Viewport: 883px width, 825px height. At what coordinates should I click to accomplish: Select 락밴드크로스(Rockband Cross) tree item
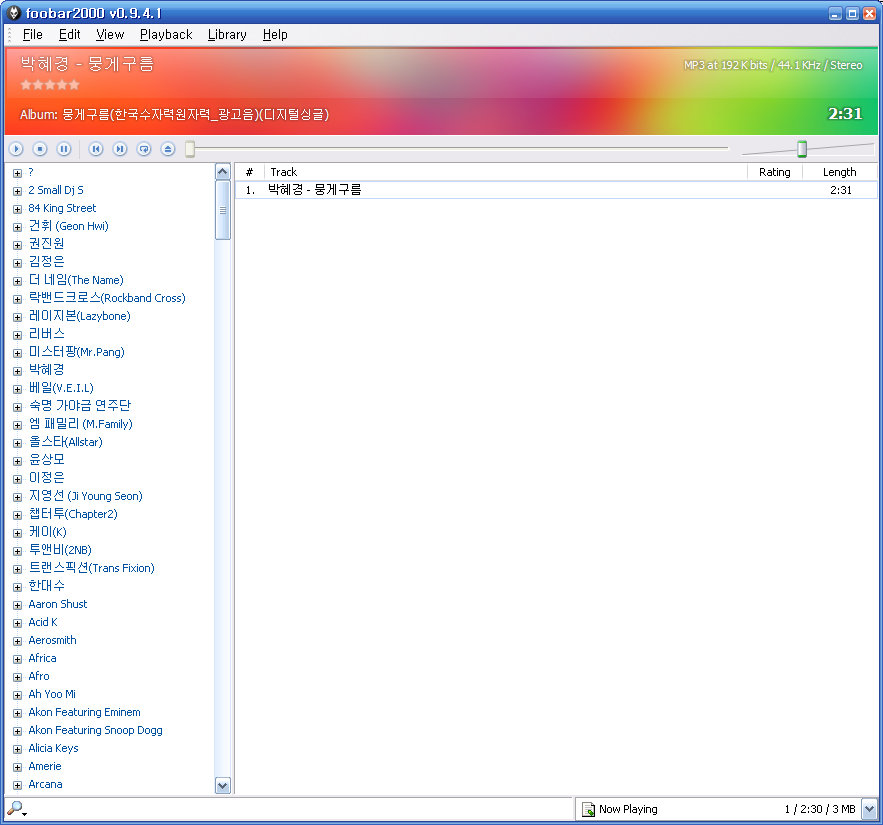coord(107,298)
